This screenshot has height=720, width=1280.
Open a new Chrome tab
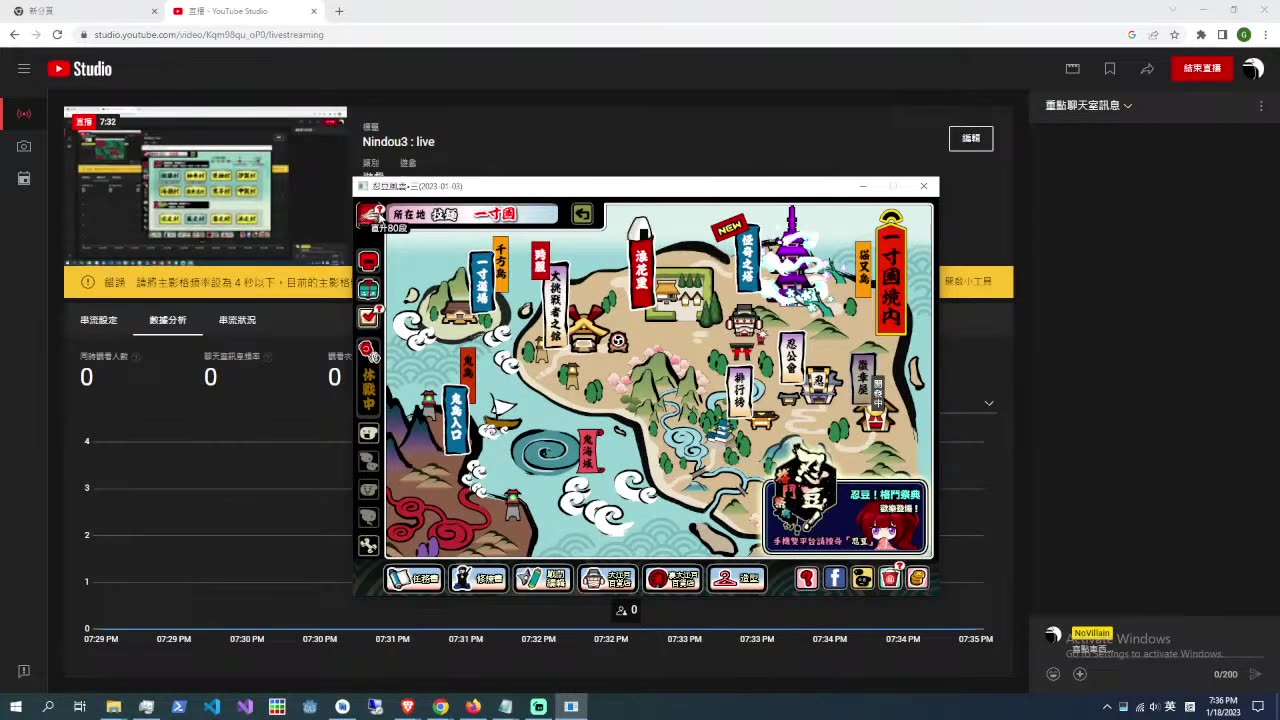tap(339, 11)
